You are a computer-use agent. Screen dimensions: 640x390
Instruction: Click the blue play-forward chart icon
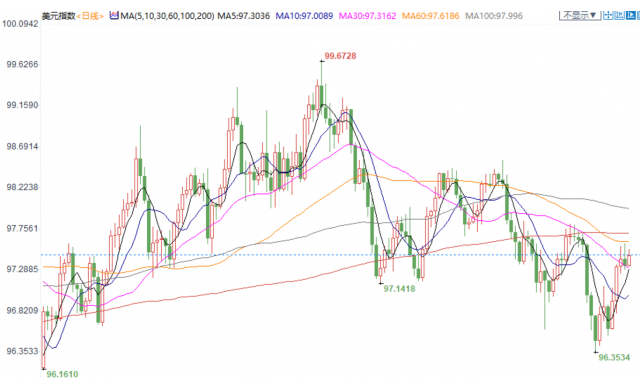pyautogui.click(x=630, y=16)
